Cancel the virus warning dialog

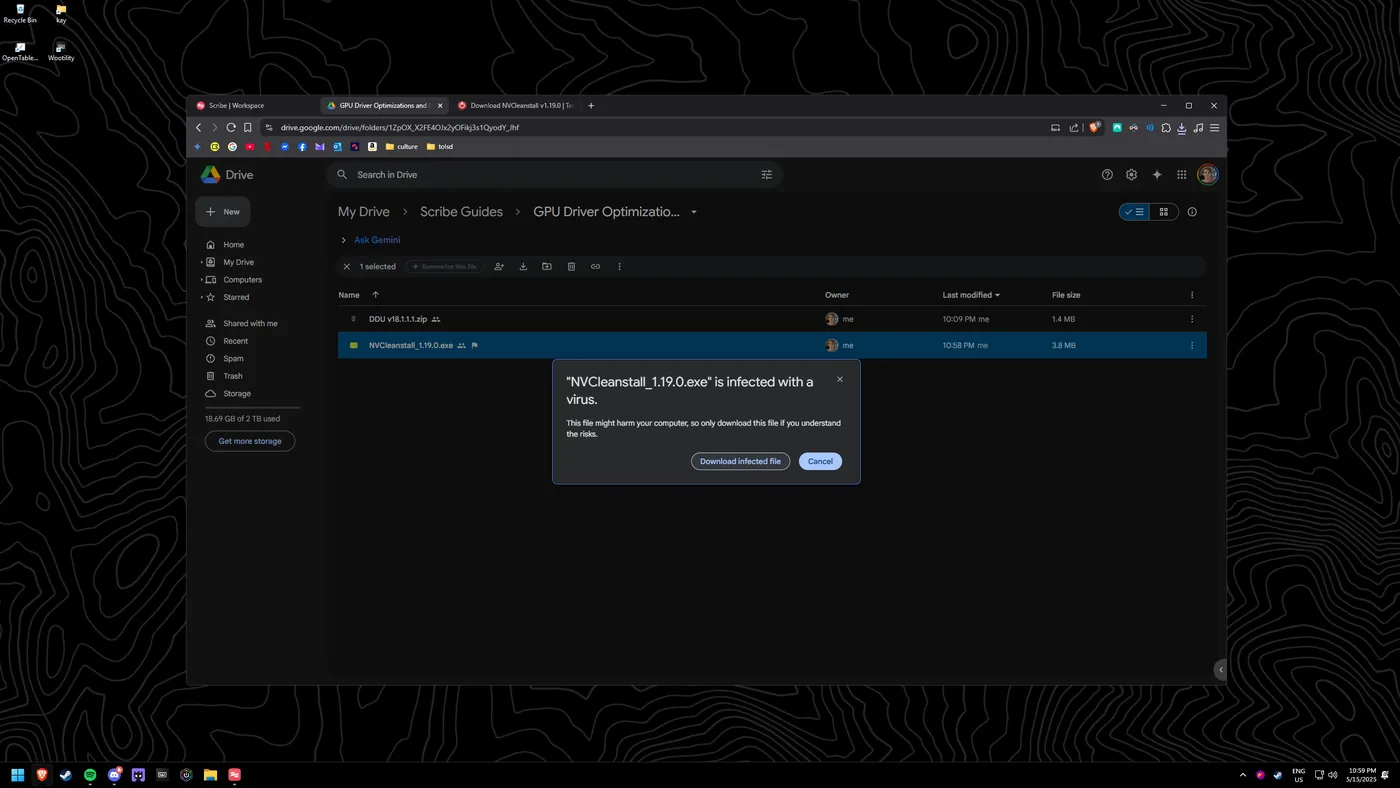tap(820, 461)
